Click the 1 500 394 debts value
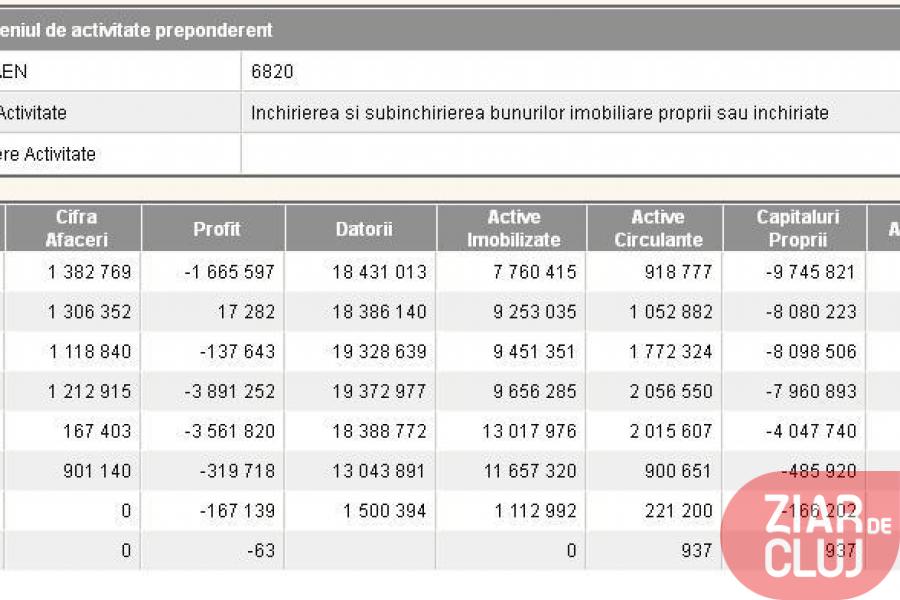Viewport: 900px width, 600px height. pyautogui.click(x=384, y=511)
